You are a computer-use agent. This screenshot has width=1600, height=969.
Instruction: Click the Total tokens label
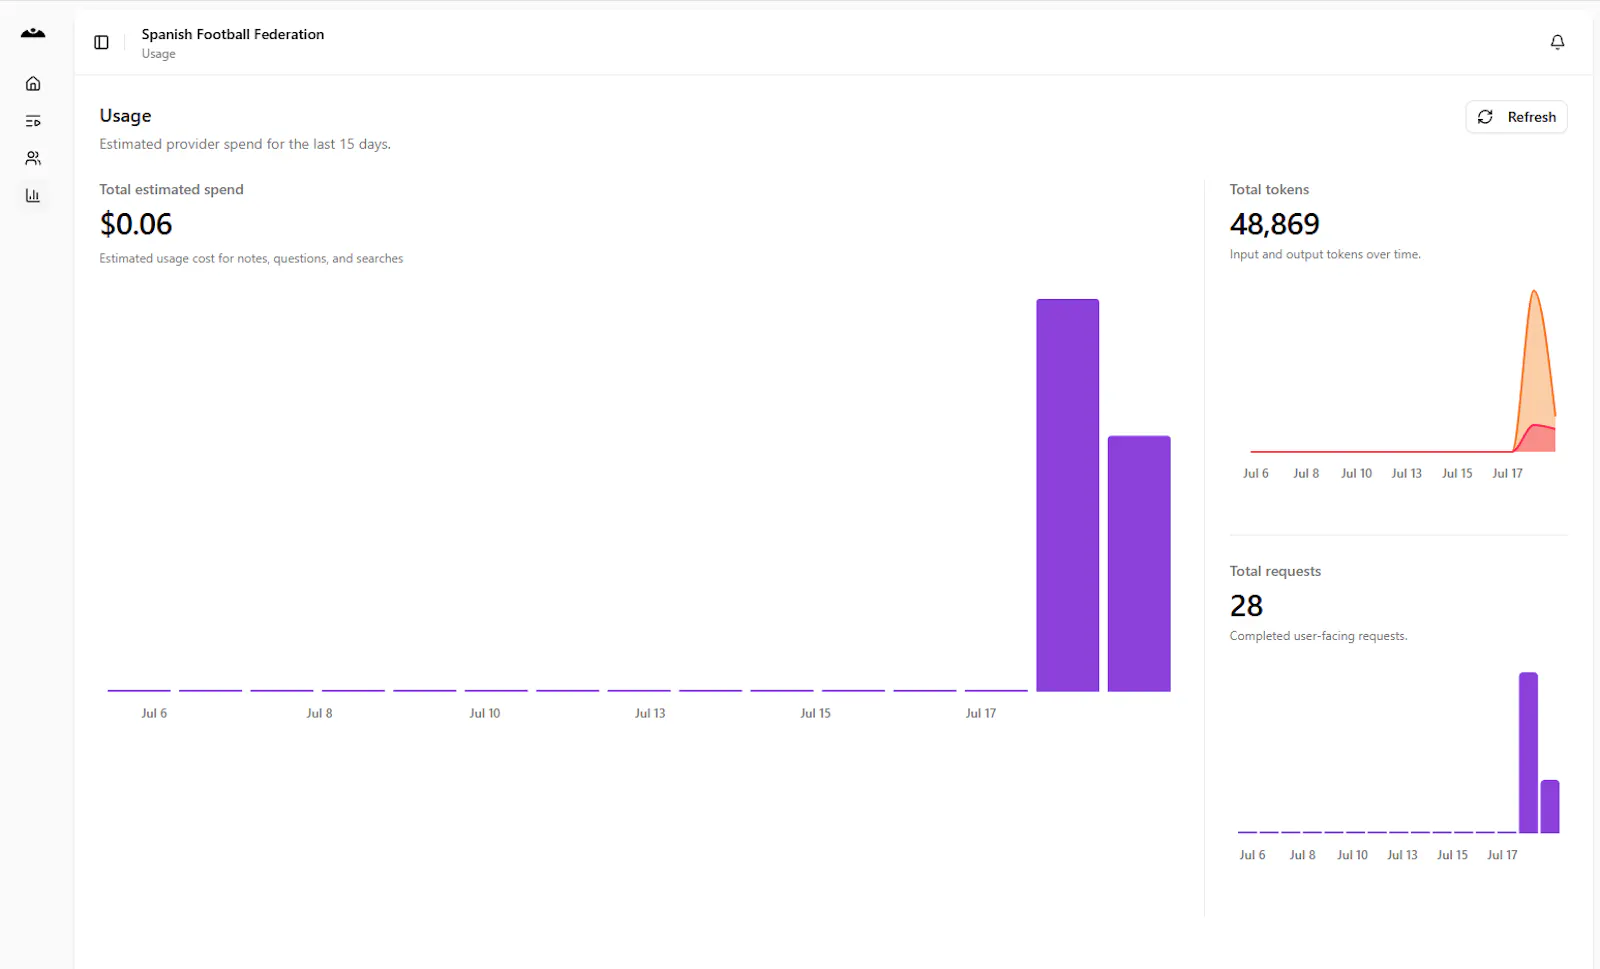pyautogui.click(x=1269, y=189)
